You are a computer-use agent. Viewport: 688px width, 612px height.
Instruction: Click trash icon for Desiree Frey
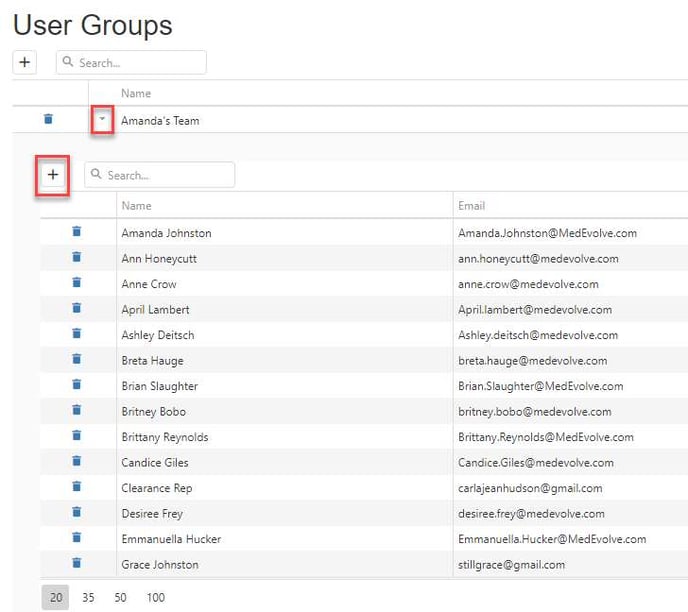tap(77, 513)
